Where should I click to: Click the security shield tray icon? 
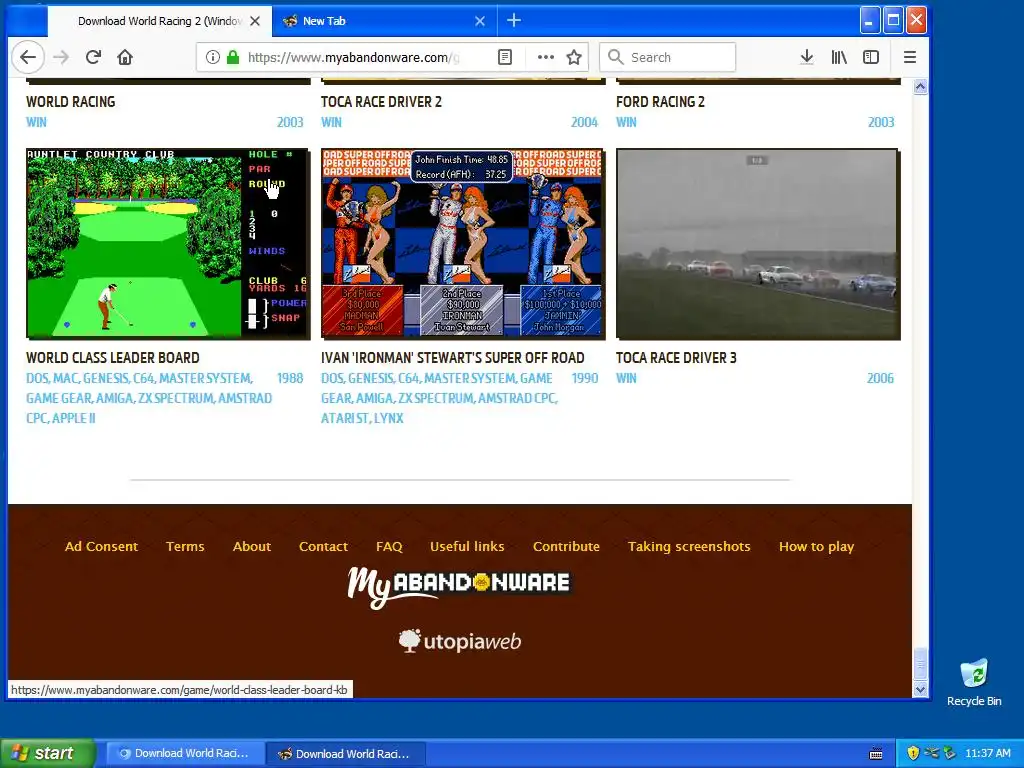pyautogui.click(x=913, y=754)
